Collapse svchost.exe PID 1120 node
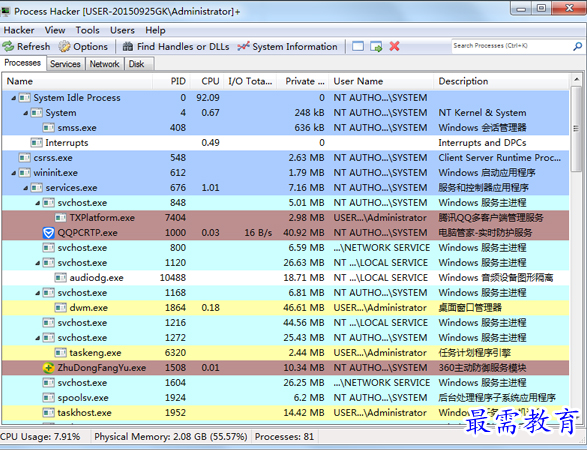This screenshot has height=453, width=587. click(37, 263)
